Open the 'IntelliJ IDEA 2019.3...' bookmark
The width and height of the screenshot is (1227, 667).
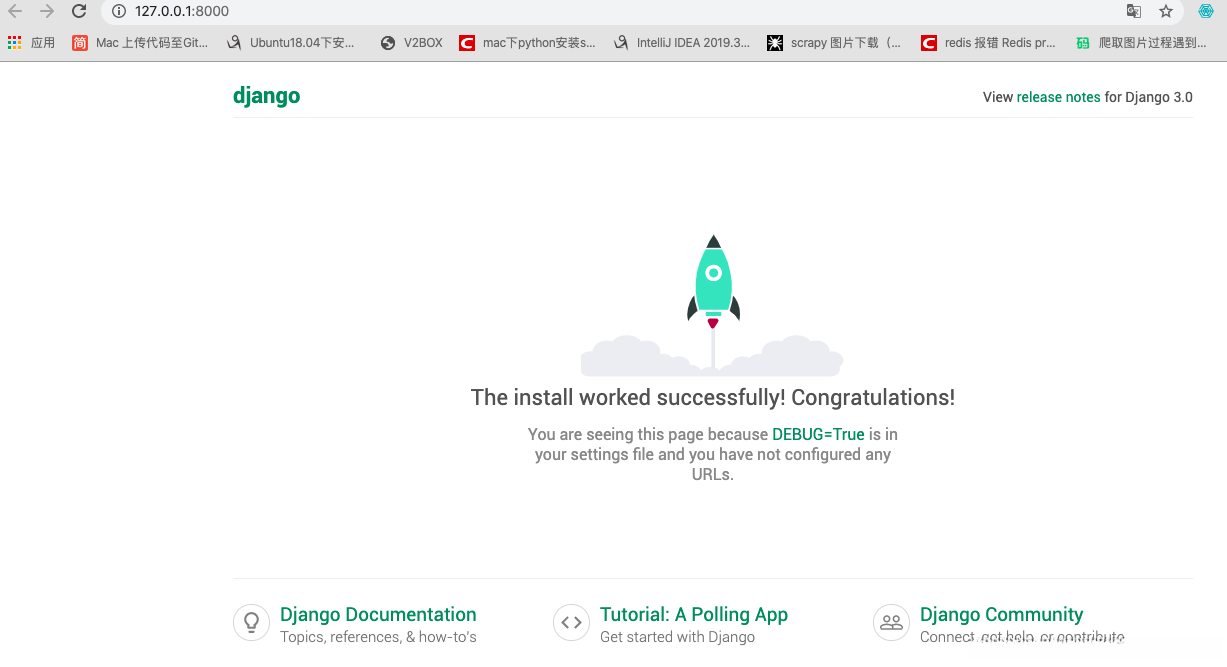tap(682, 43)
